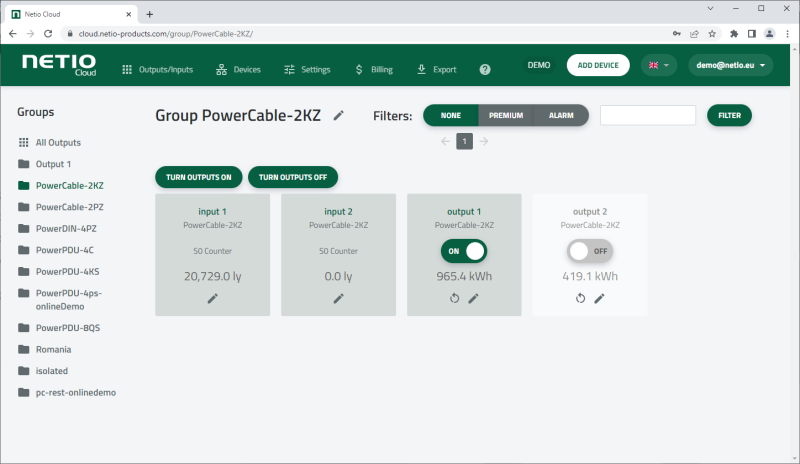Open the language flag dropdown
The image size is (800, 464).
click(x=658, y=66)
